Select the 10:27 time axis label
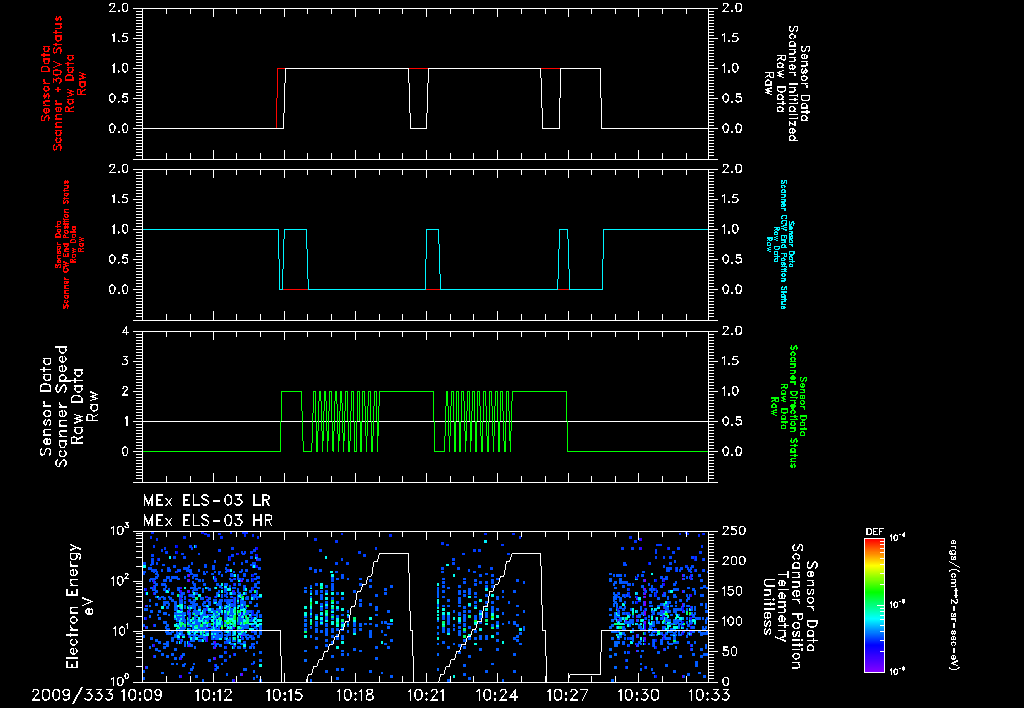Image resolution: width=1024 pixels, height=708 pixels. point(568,696)
